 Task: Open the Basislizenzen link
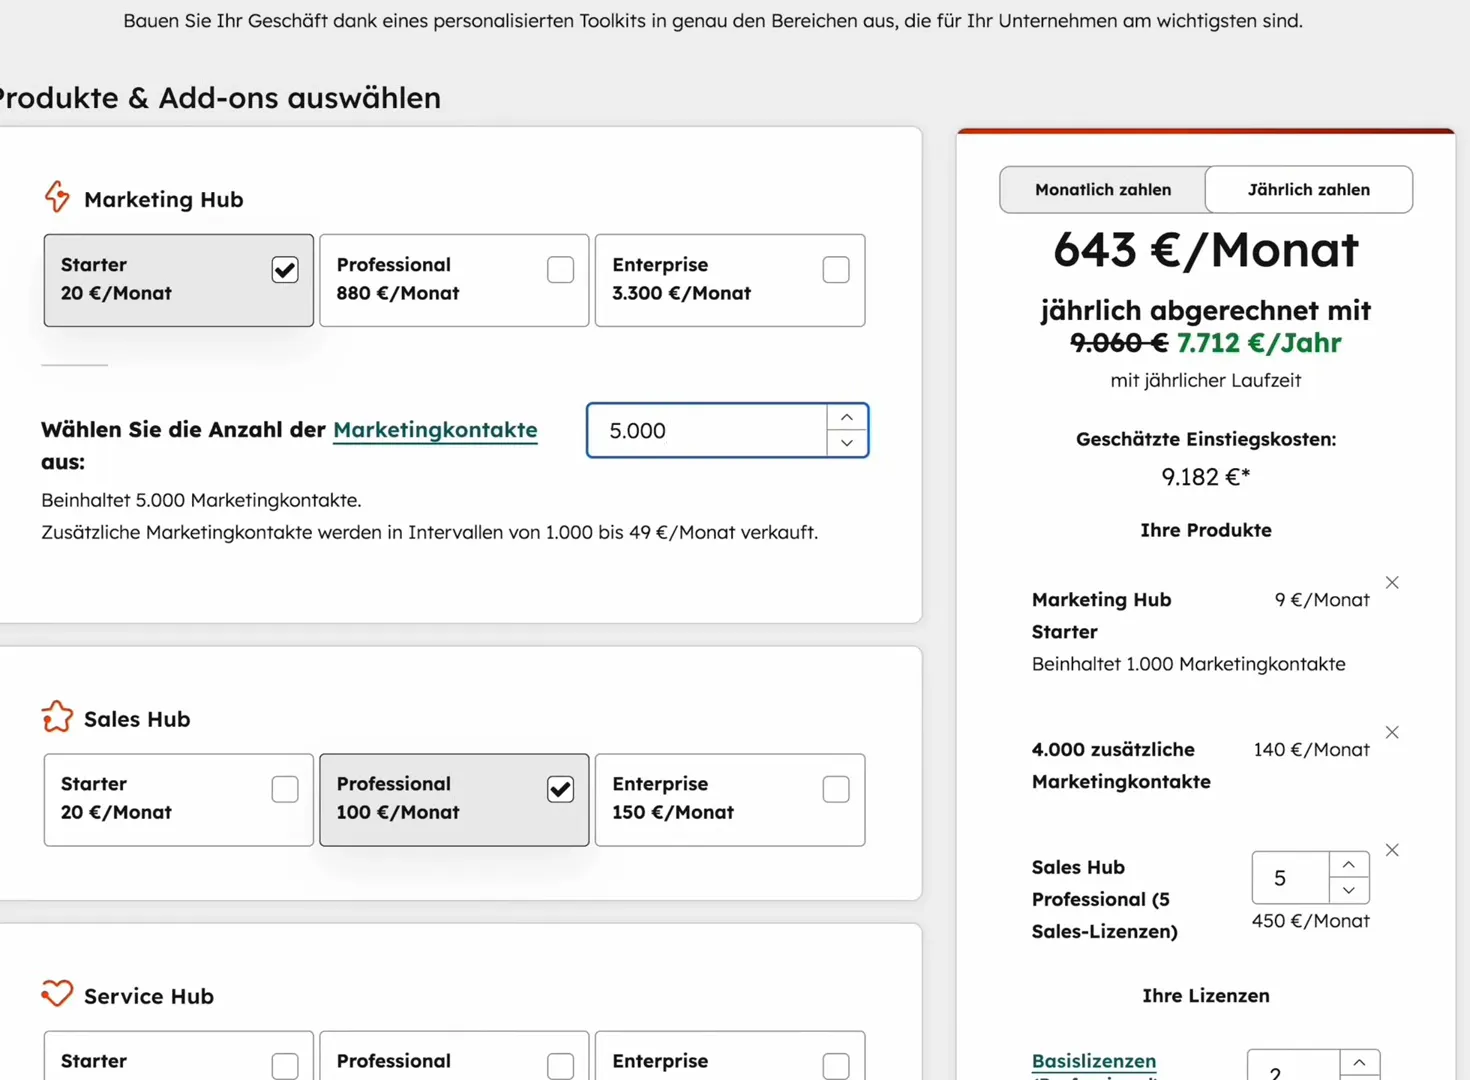tap(1094, 1061)
